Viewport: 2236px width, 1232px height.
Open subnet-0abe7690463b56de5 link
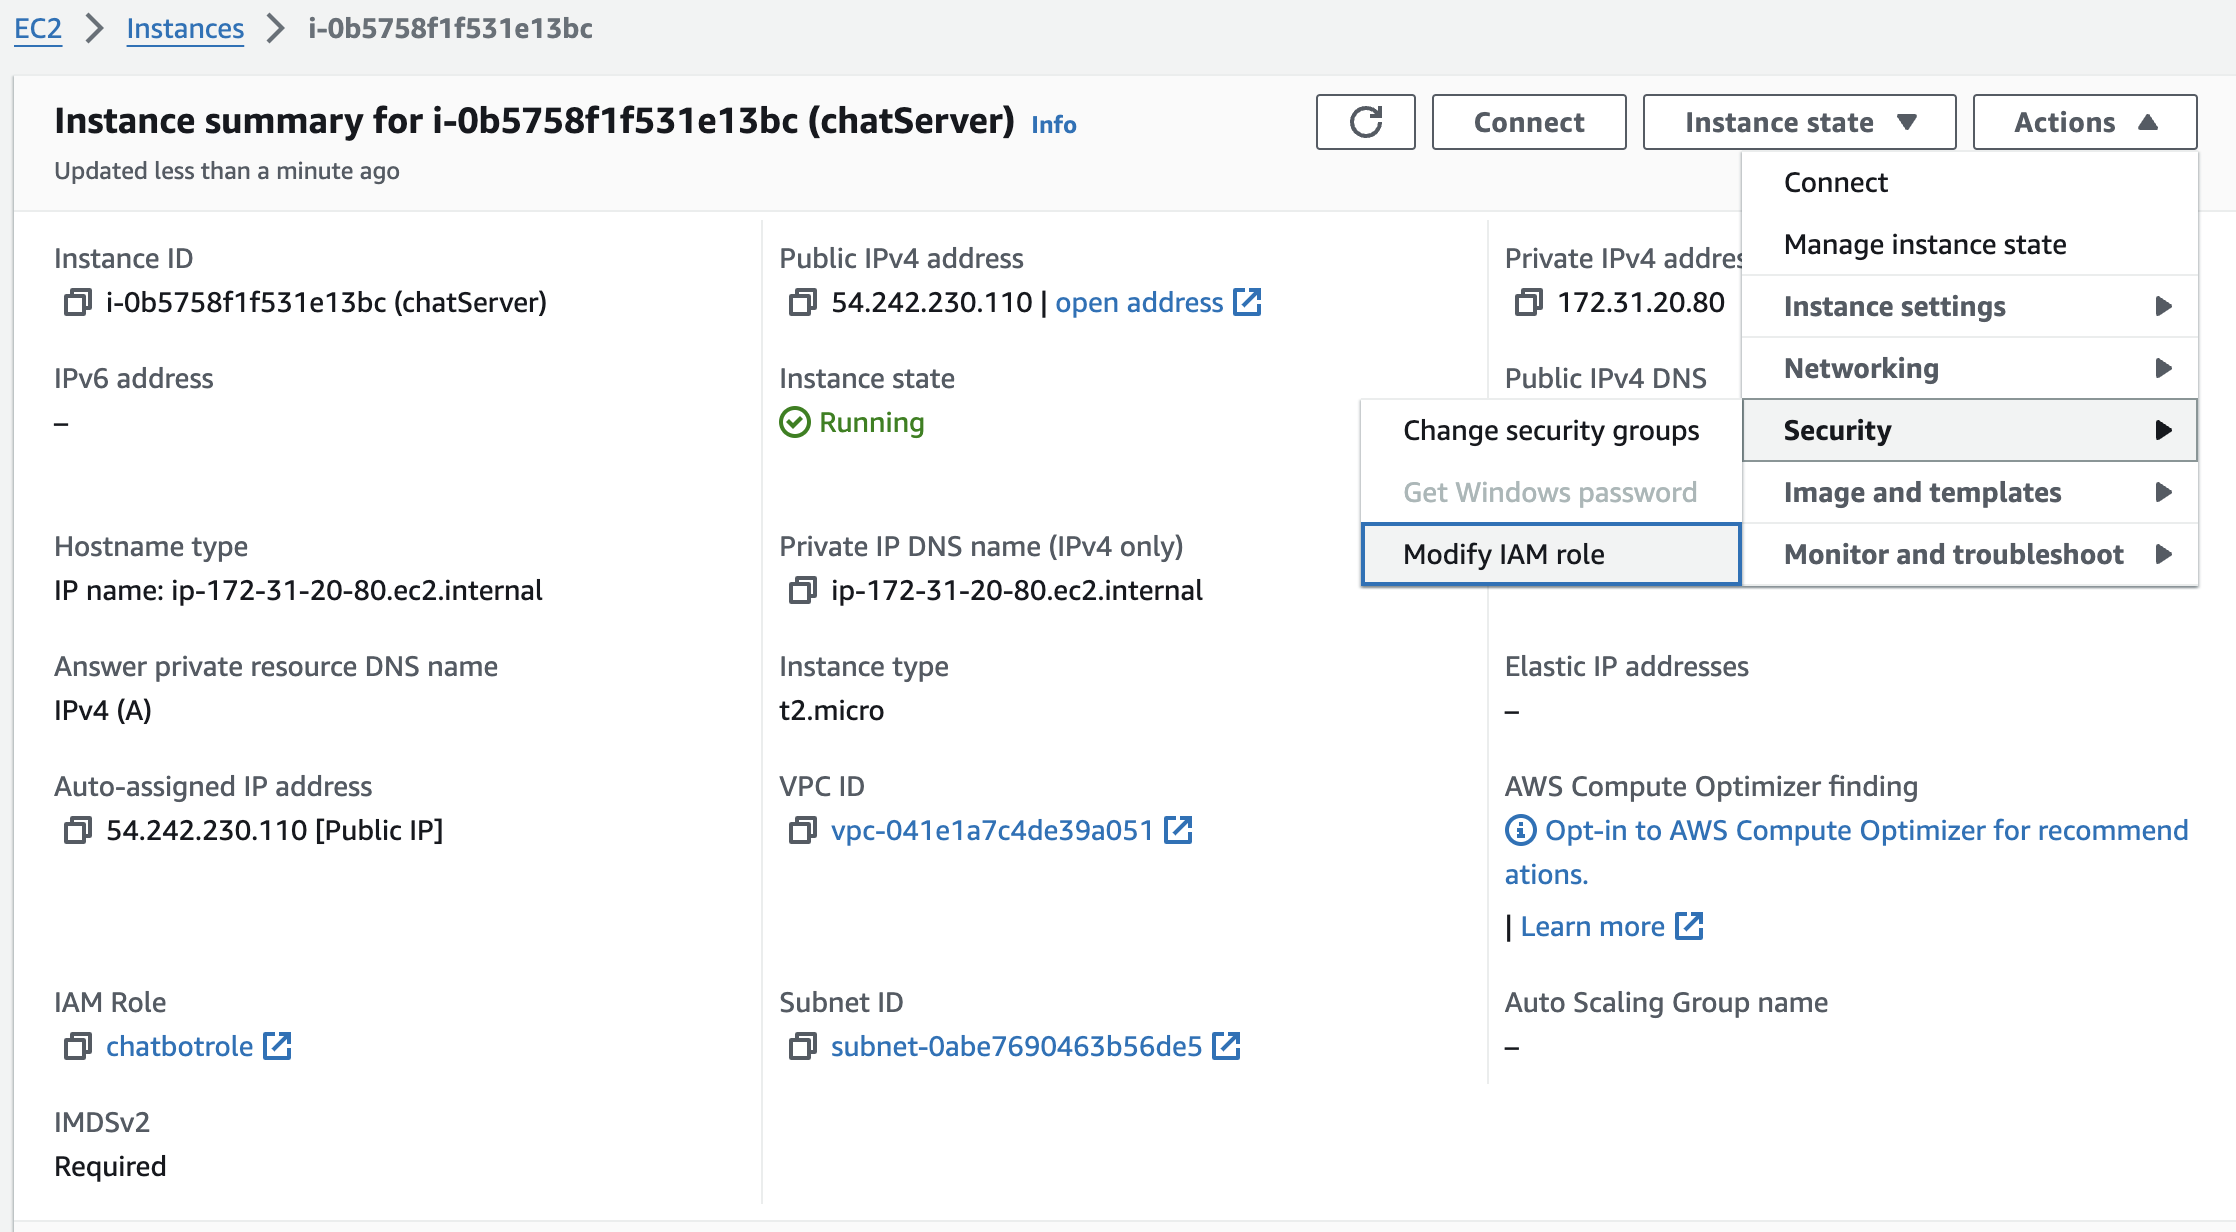tap(1016, 1046)
